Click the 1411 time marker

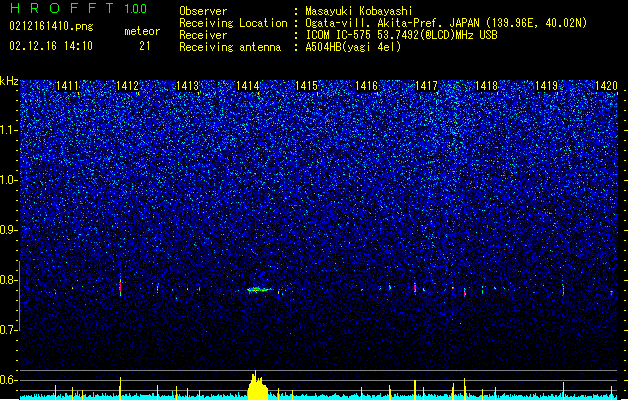click(67, 86)
